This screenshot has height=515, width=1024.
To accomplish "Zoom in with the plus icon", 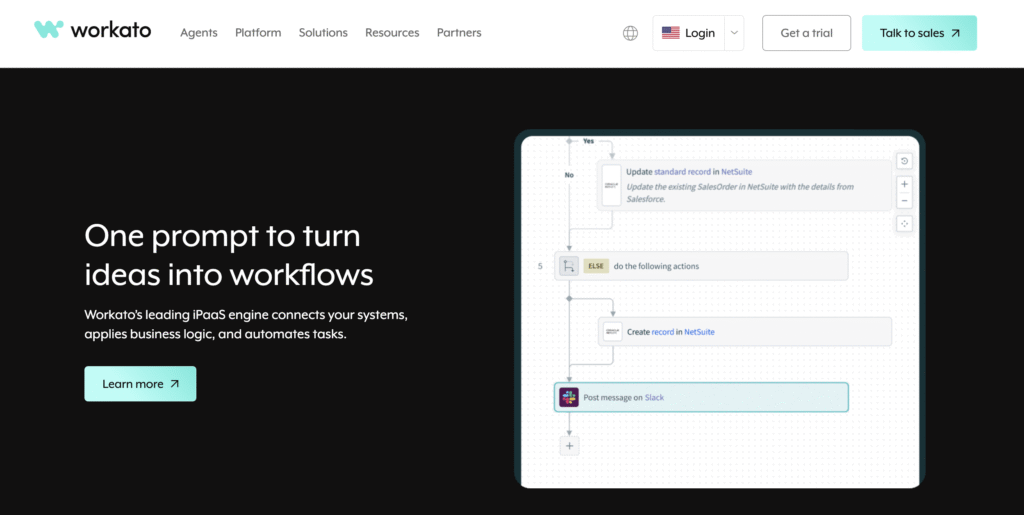I will [x=904, y=184].
